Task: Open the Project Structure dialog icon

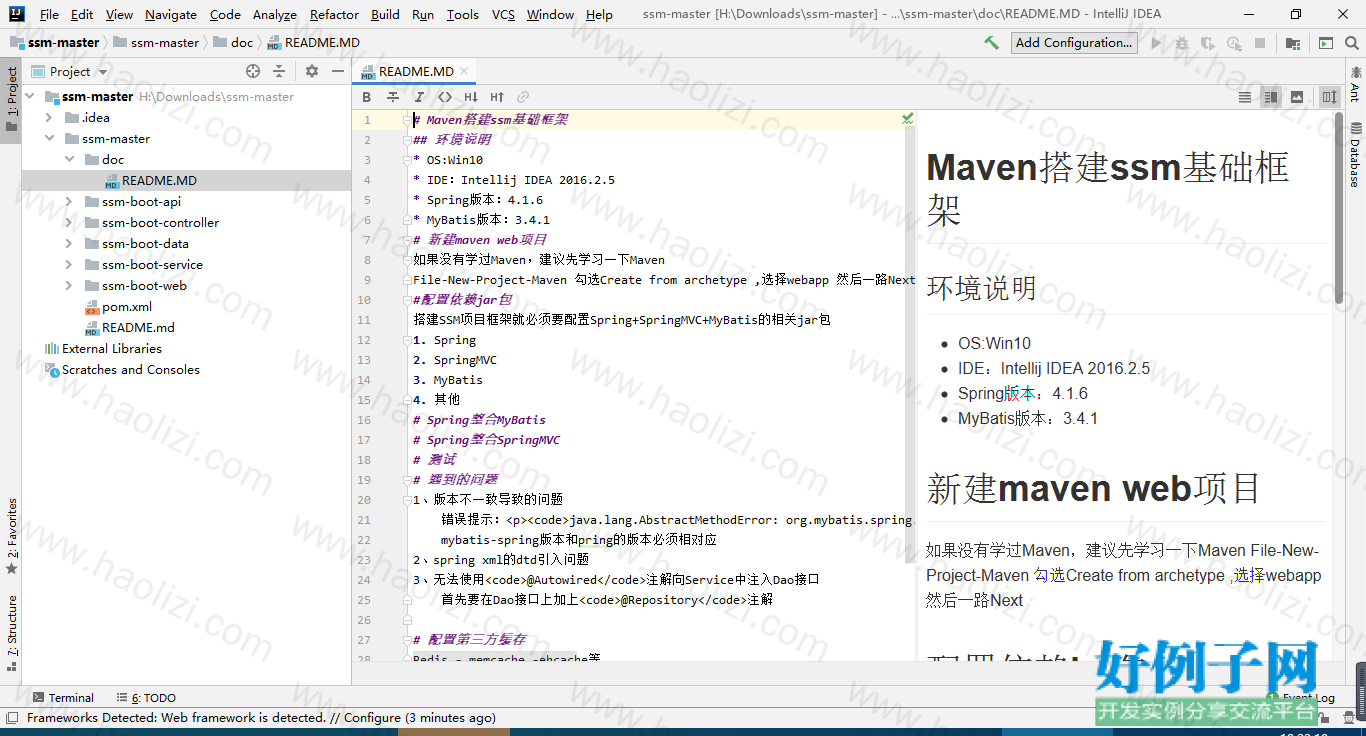Action: click(1293, 43)
